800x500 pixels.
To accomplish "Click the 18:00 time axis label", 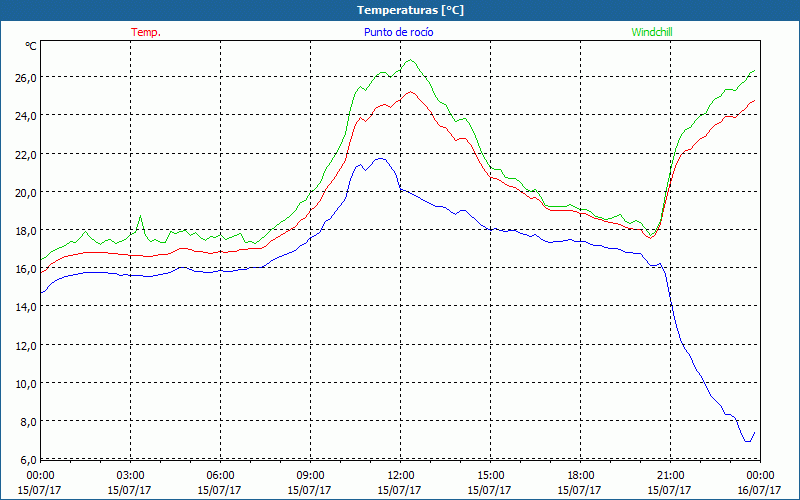I will pos(580,476).
